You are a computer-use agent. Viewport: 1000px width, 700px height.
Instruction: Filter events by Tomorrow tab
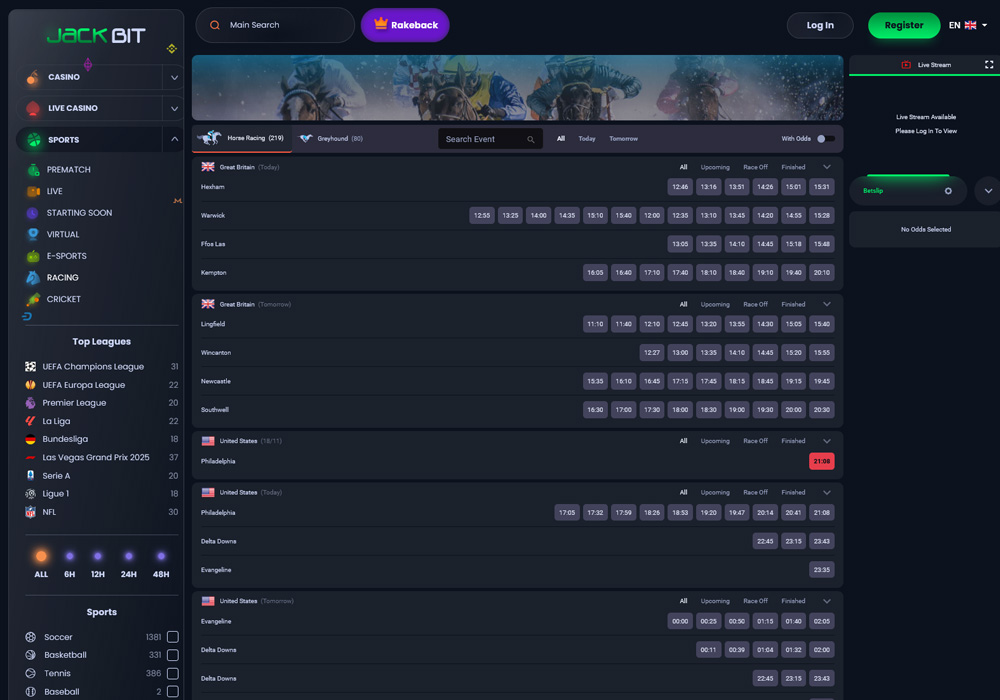click(623, 139)
